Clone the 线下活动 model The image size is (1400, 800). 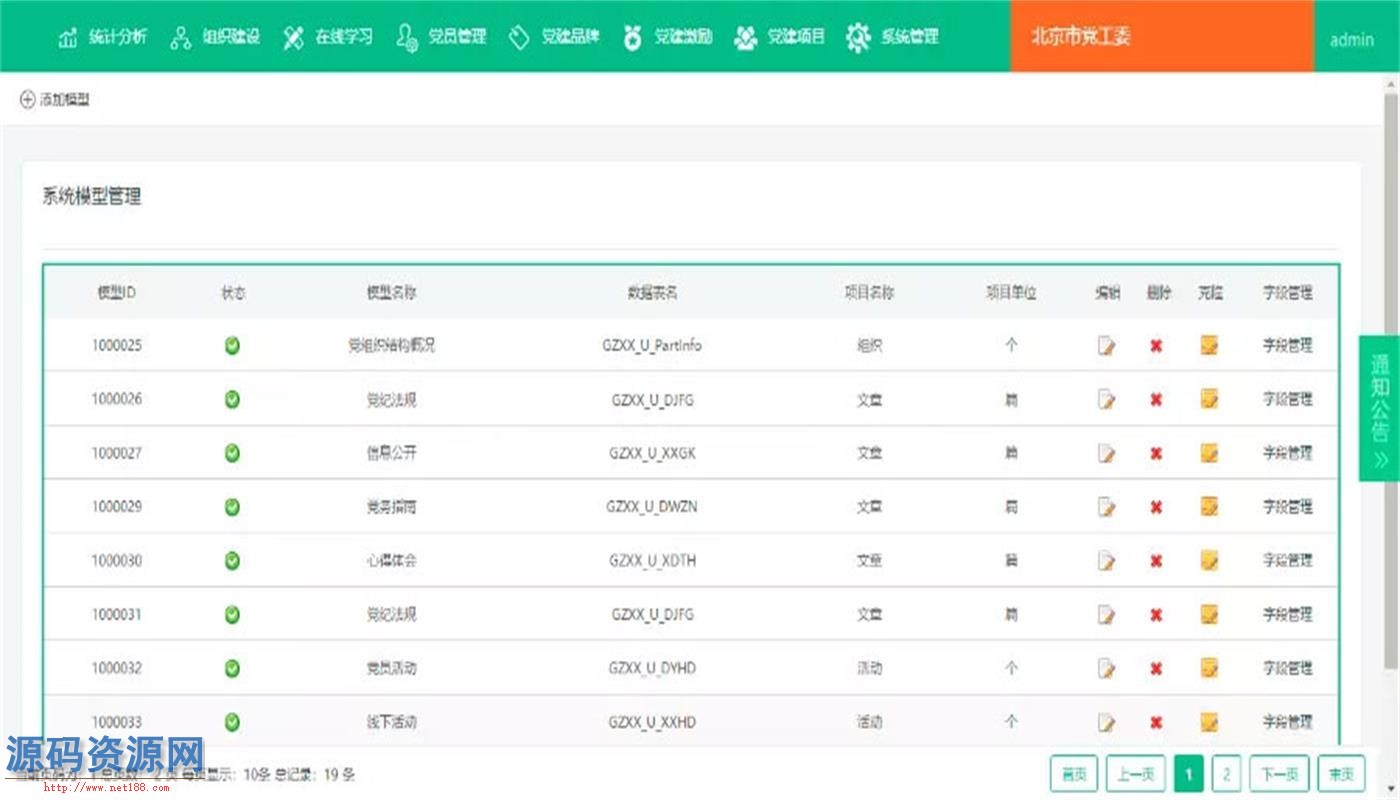click(x=1209, y=721)
